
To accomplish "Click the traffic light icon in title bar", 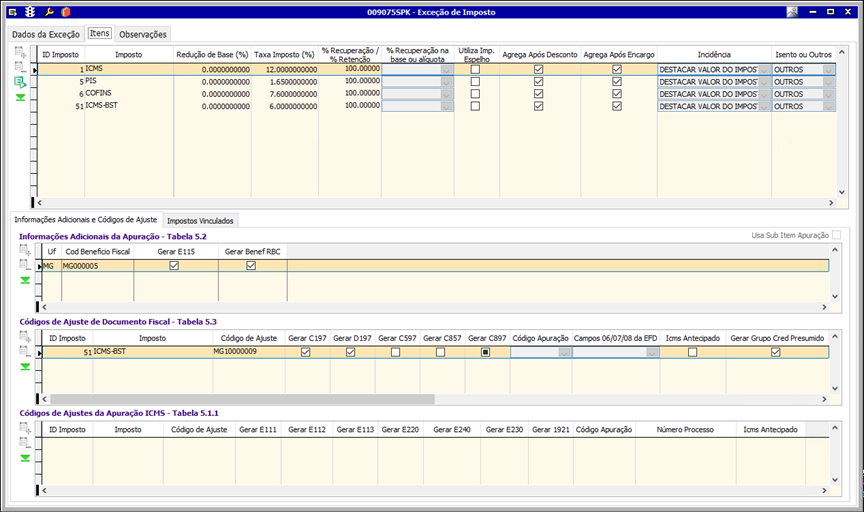I will click(x=29, y=12).
